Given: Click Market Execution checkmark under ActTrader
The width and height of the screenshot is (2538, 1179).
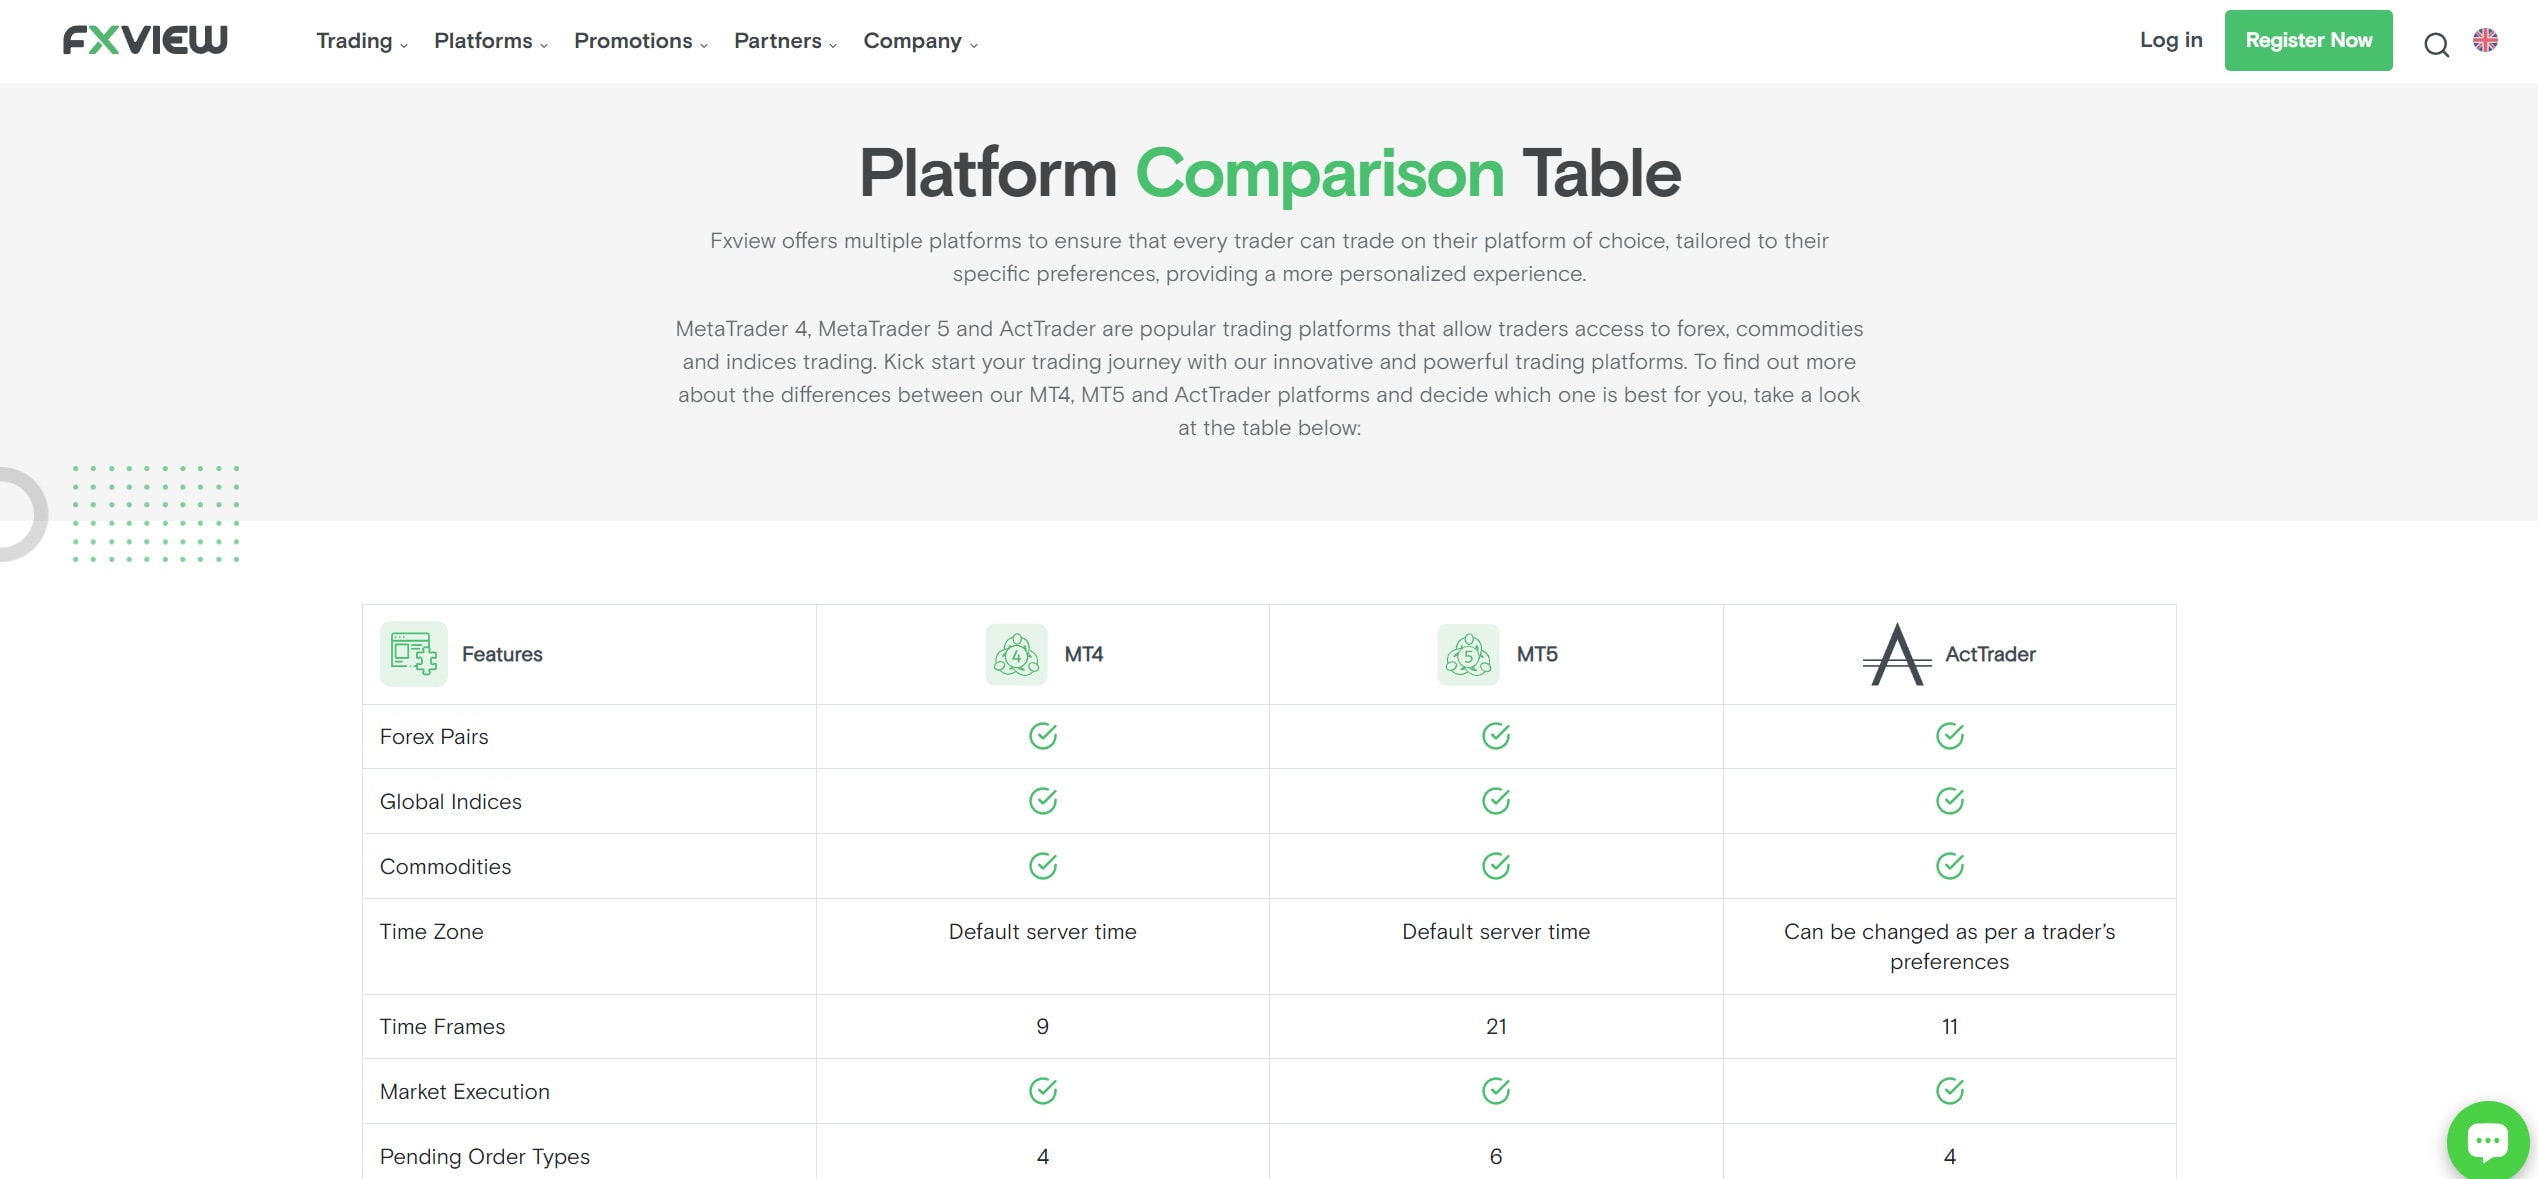Looking at the screenshot, I should click(x=1950, y=1091).
